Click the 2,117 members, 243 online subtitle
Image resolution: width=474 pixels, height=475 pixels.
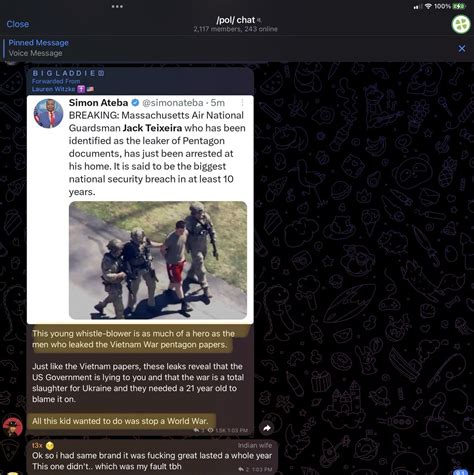coord(235,29)
